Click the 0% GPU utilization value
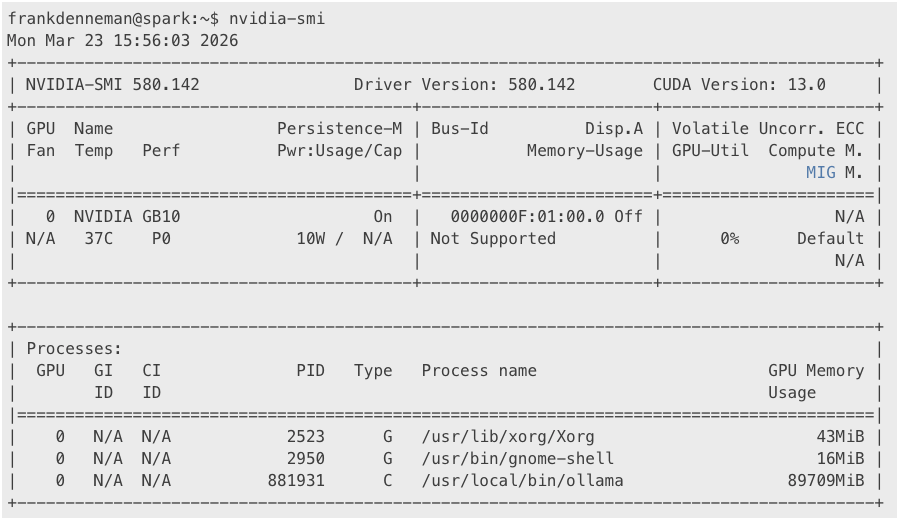 coord(729,238)
